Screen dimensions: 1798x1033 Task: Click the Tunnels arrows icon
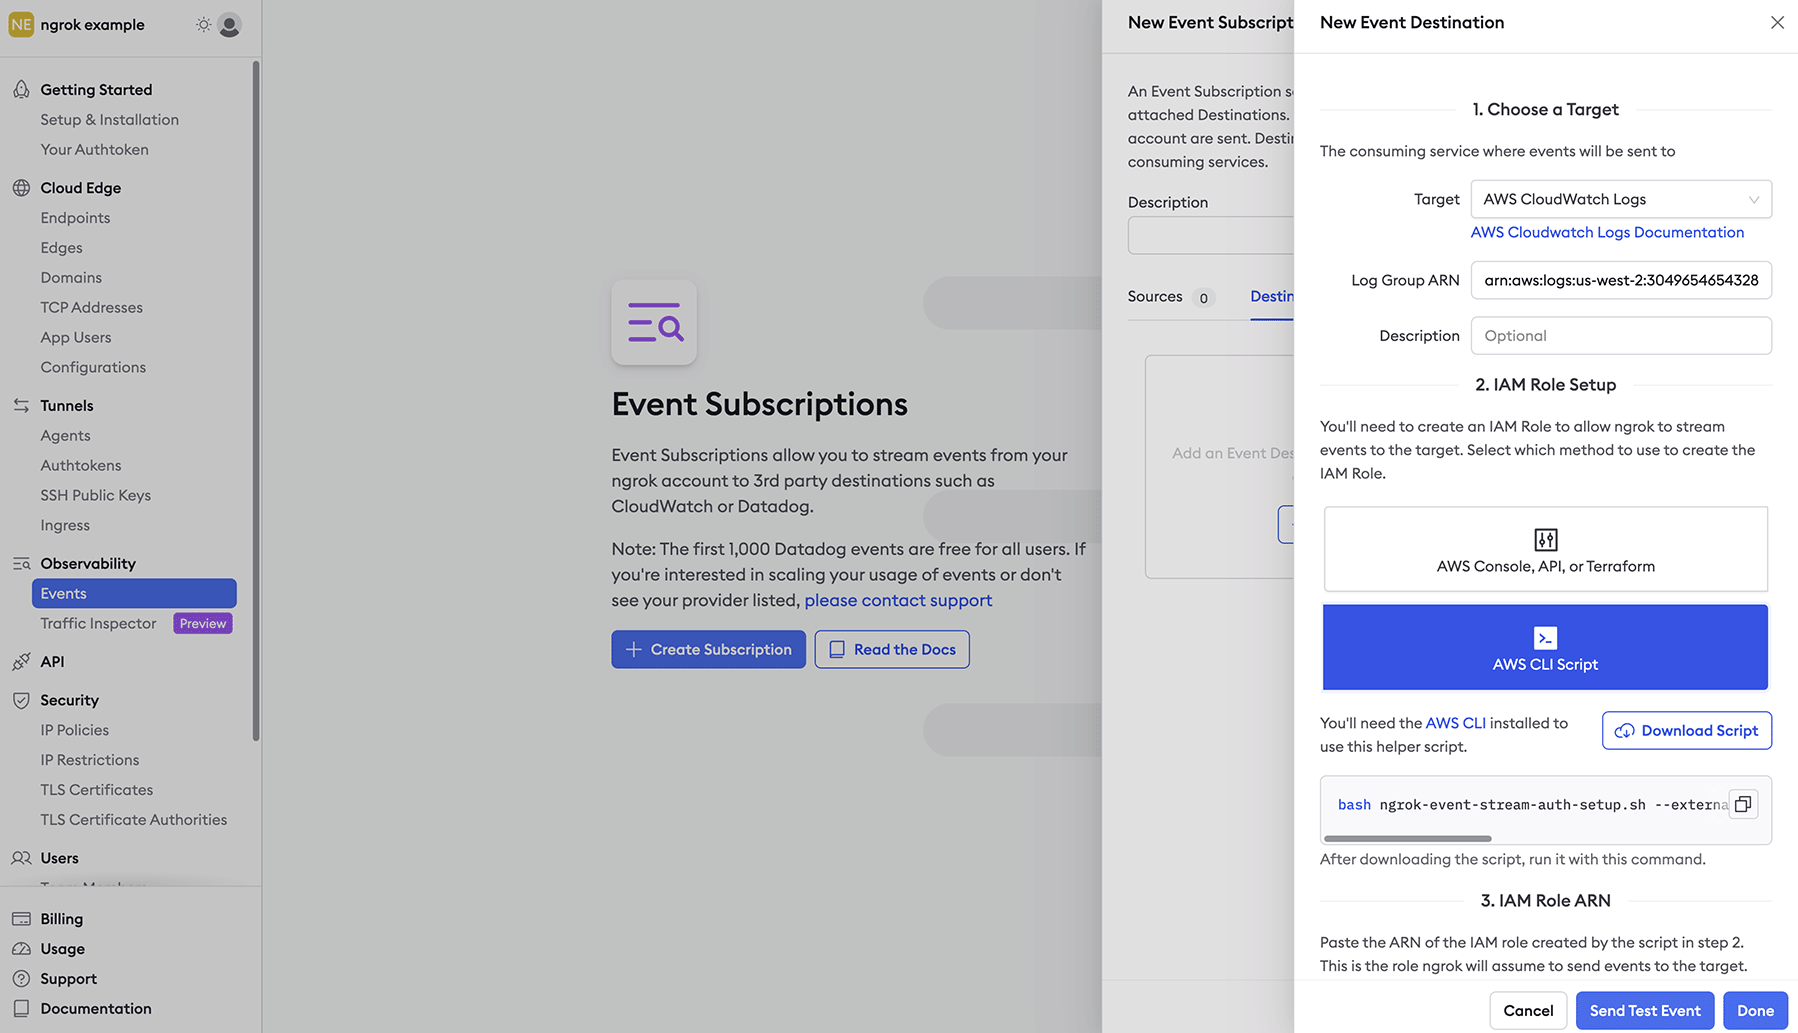(21, 405)
